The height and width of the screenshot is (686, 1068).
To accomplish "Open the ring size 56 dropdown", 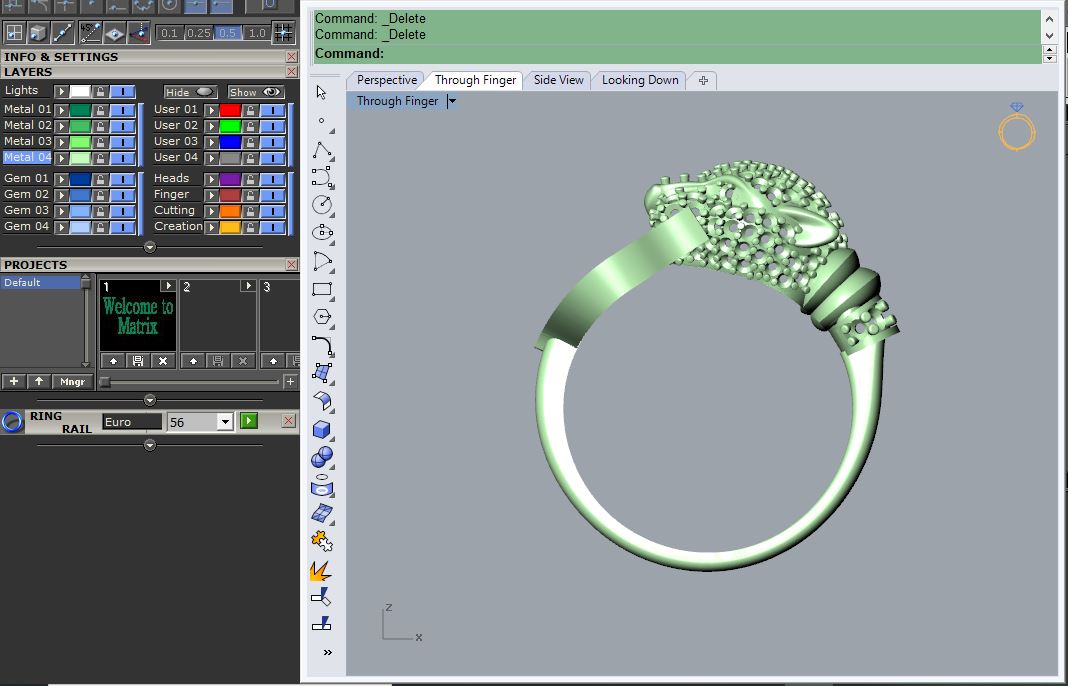I will pyautogui.click(x=227, y=421).
